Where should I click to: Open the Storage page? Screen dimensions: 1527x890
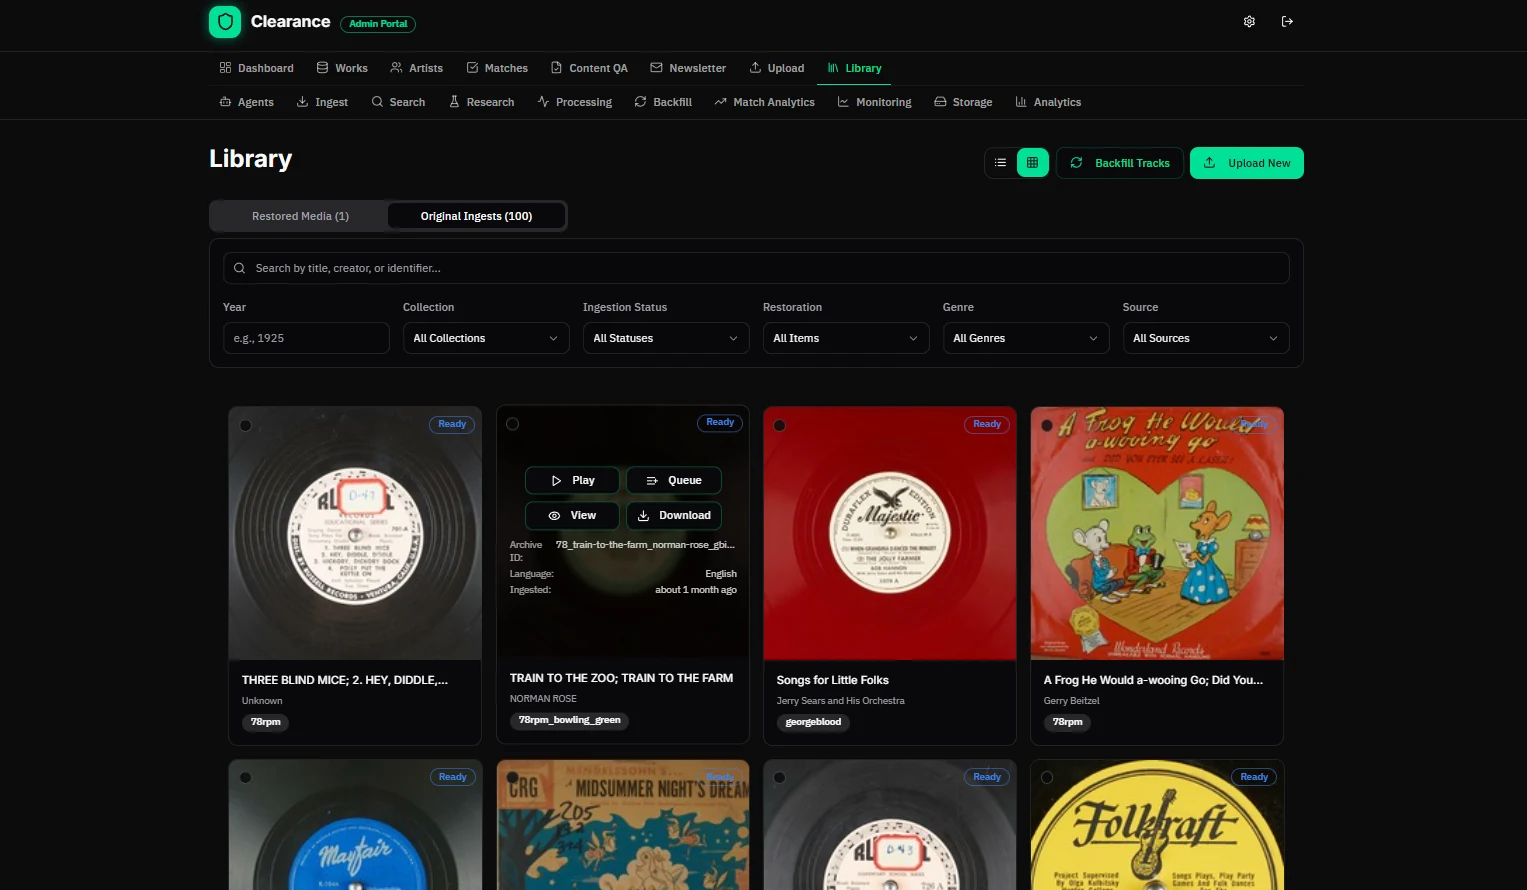[963, 102]
